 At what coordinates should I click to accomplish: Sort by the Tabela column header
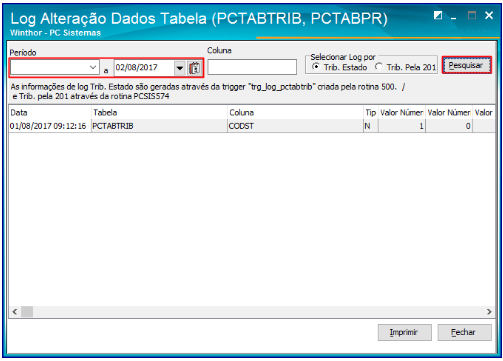pyautogui.click(x=159, y=113)
